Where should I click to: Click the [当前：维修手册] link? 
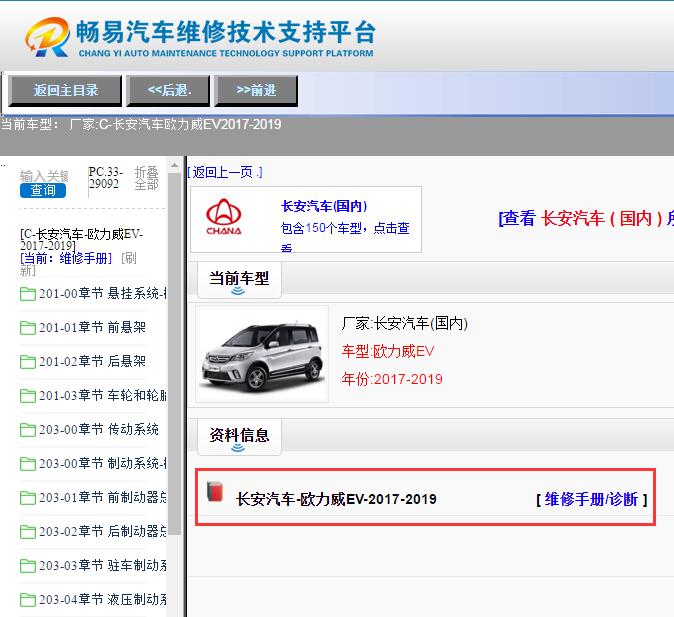66,258
